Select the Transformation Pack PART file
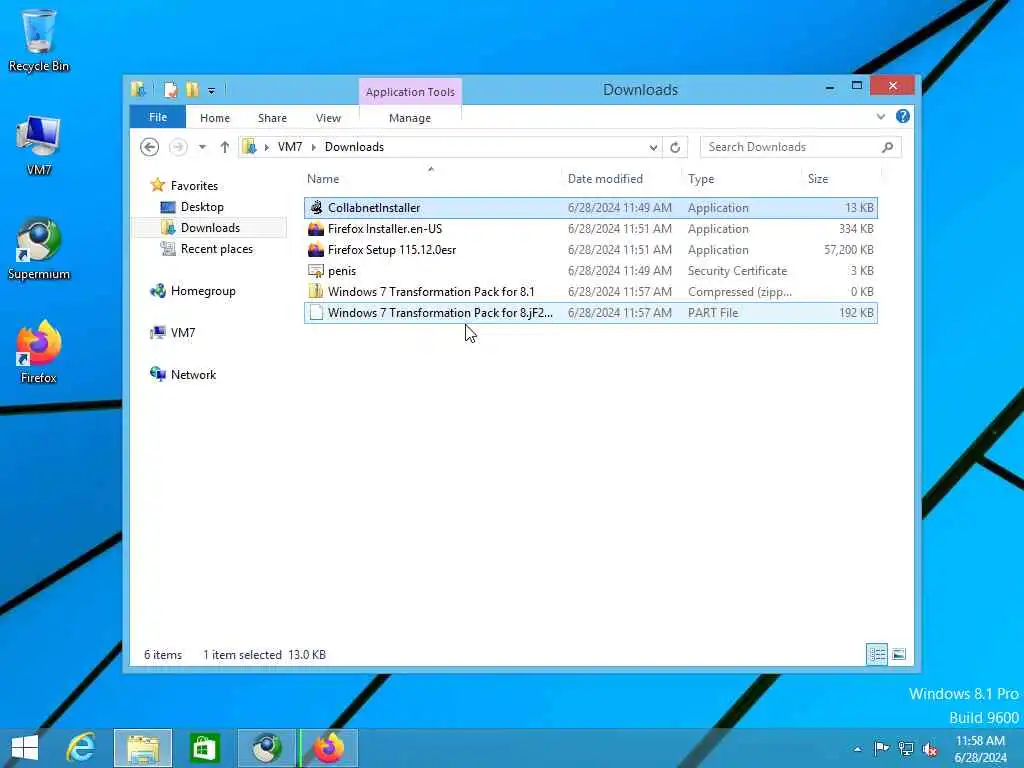Image resolution: width=1024 pixels, height=768 pixels. pos(590,313)
